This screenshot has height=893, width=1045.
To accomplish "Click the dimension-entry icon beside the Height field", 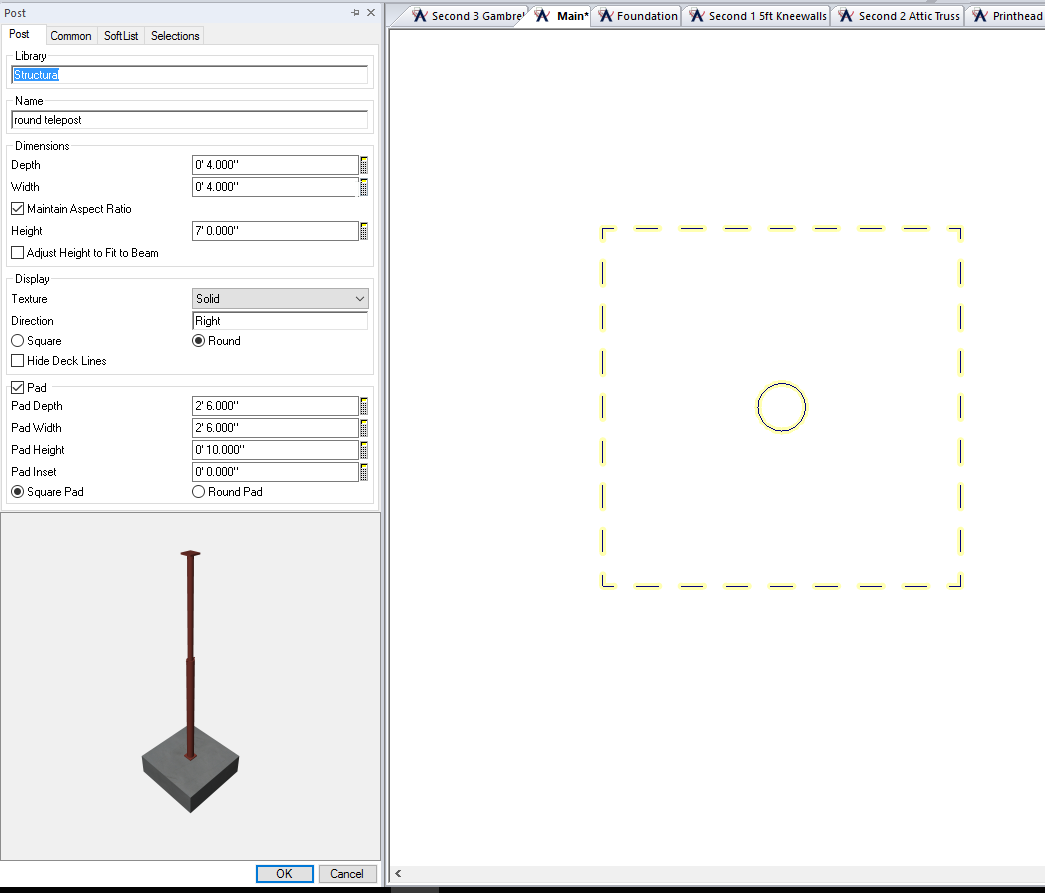I will click(x=364, y=231).
